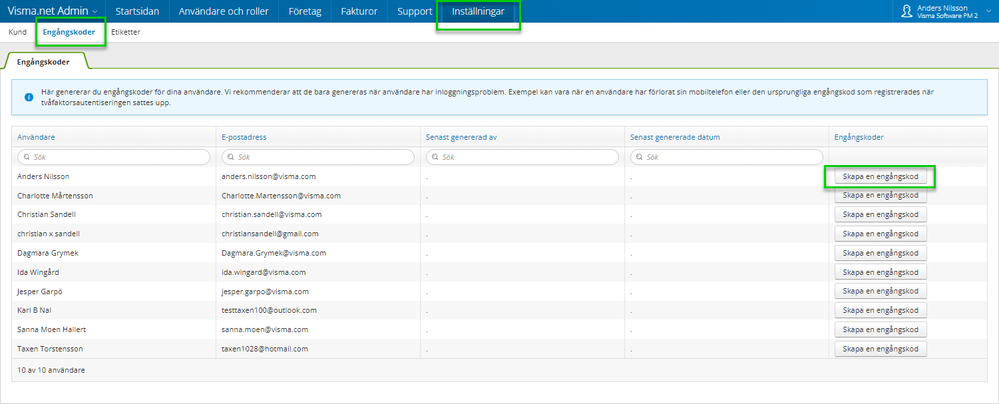This screenshot has width=999, height=404.
Task: Click email christian.sandell@visma.com
Action: point(271,214)
